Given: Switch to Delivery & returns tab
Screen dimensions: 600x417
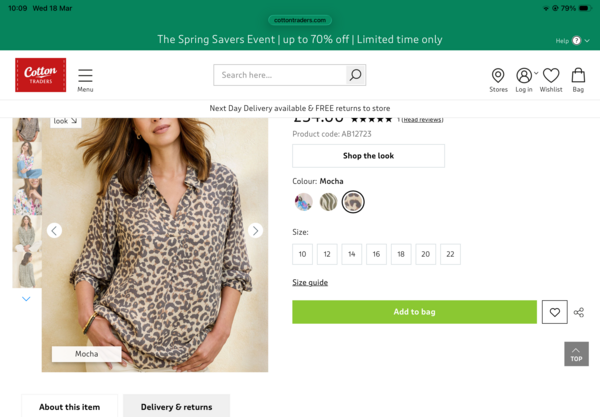Looking at the screenshot, I should click(176, 406).
